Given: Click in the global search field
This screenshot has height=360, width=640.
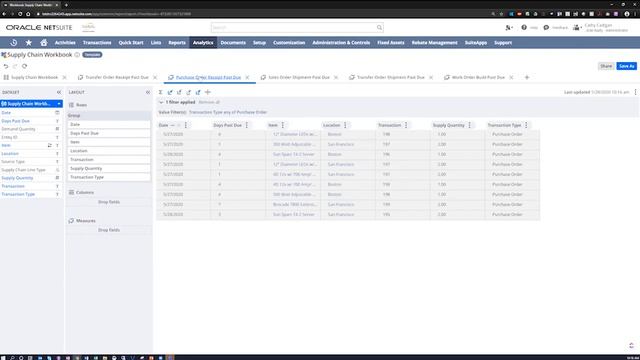Looking at the screenshot, I should (x=294, y=27).
